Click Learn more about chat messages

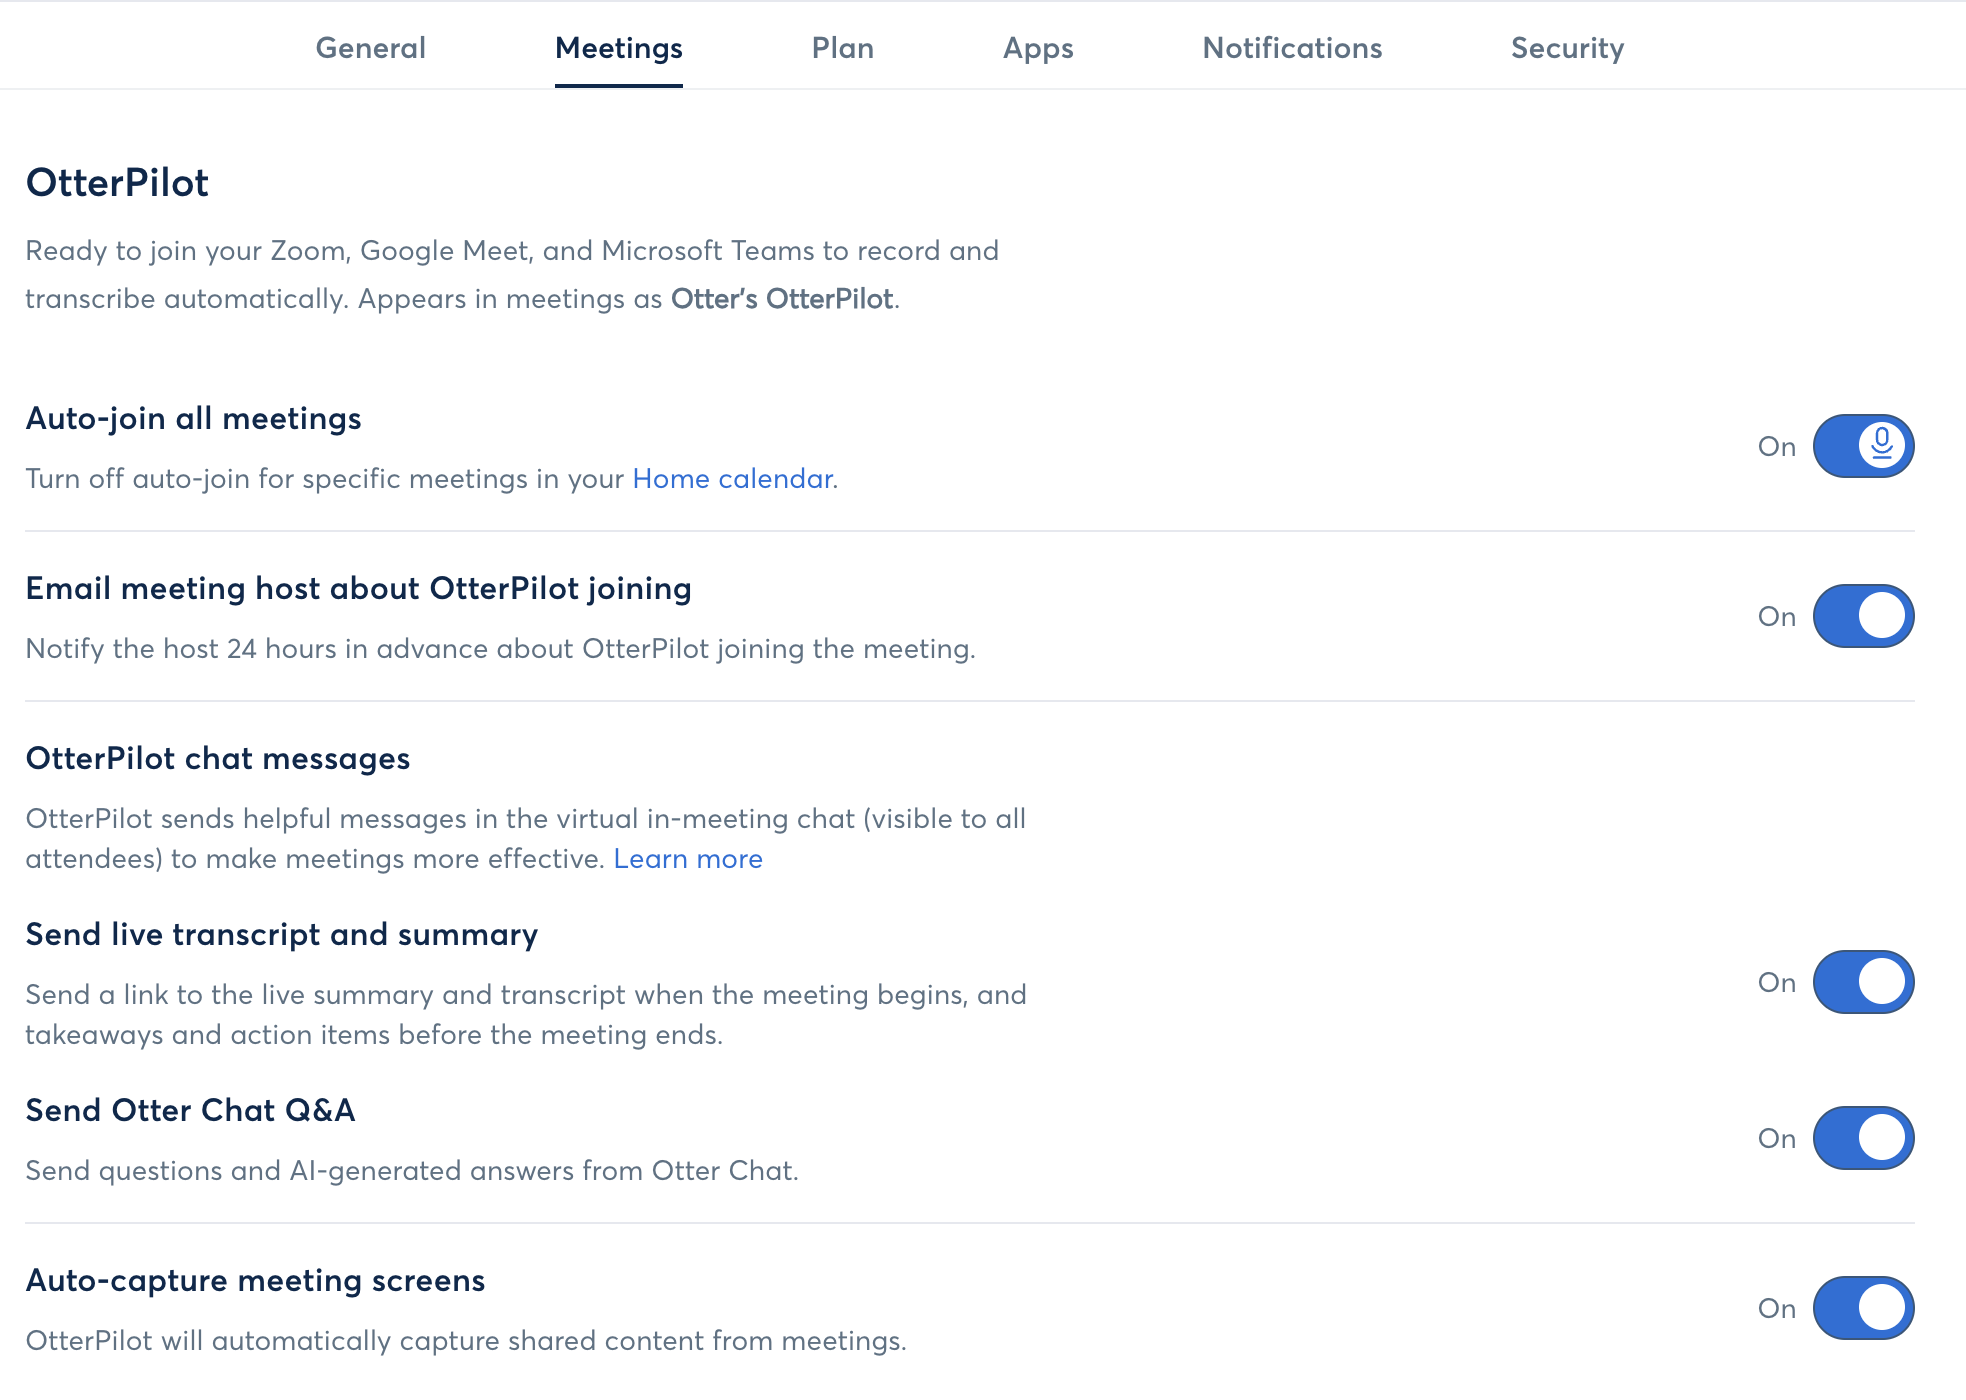tap(688, 859)
